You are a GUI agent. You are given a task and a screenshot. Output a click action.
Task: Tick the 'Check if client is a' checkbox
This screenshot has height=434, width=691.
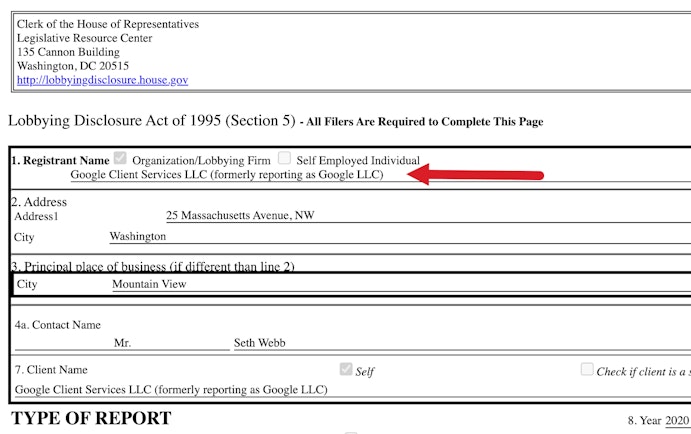pos(587,369)
